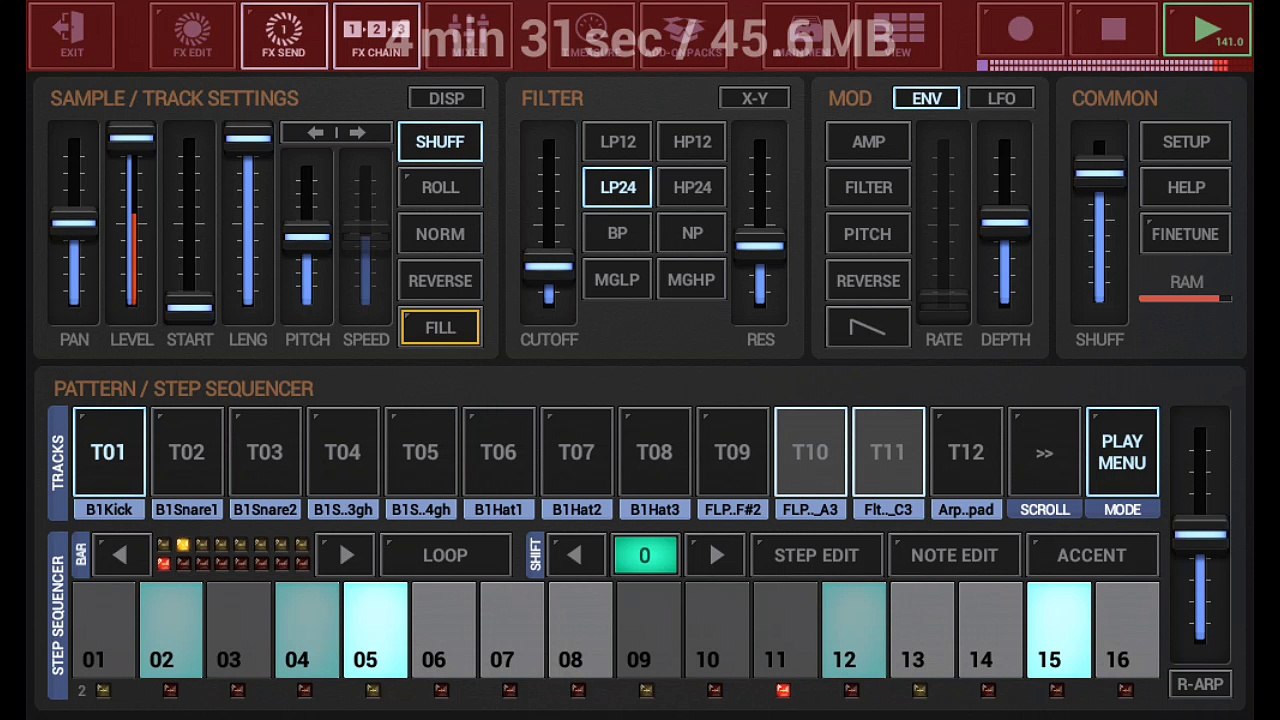Open the FX SEND view

point(284,36)
